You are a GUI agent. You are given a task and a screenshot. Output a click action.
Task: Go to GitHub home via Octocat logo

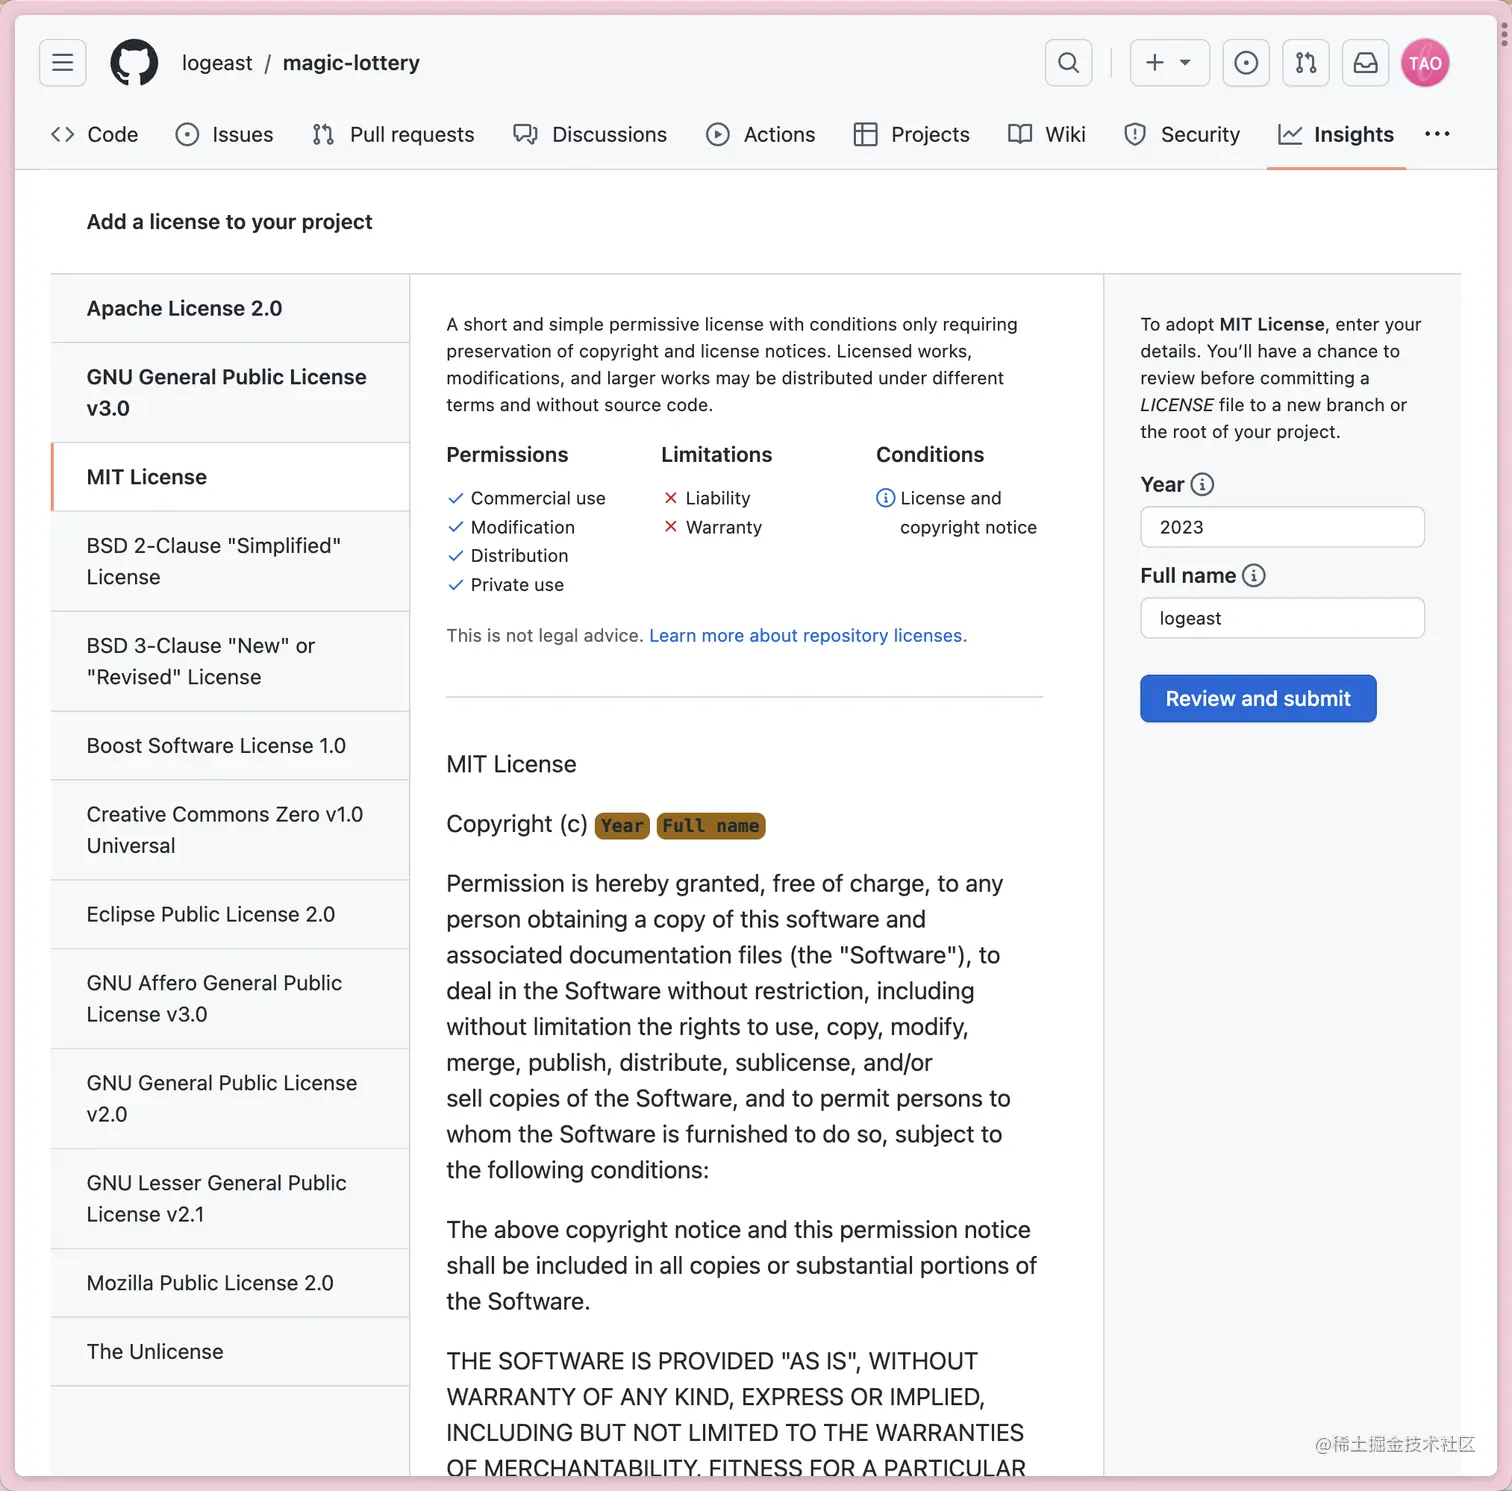(x=134, y=63)
